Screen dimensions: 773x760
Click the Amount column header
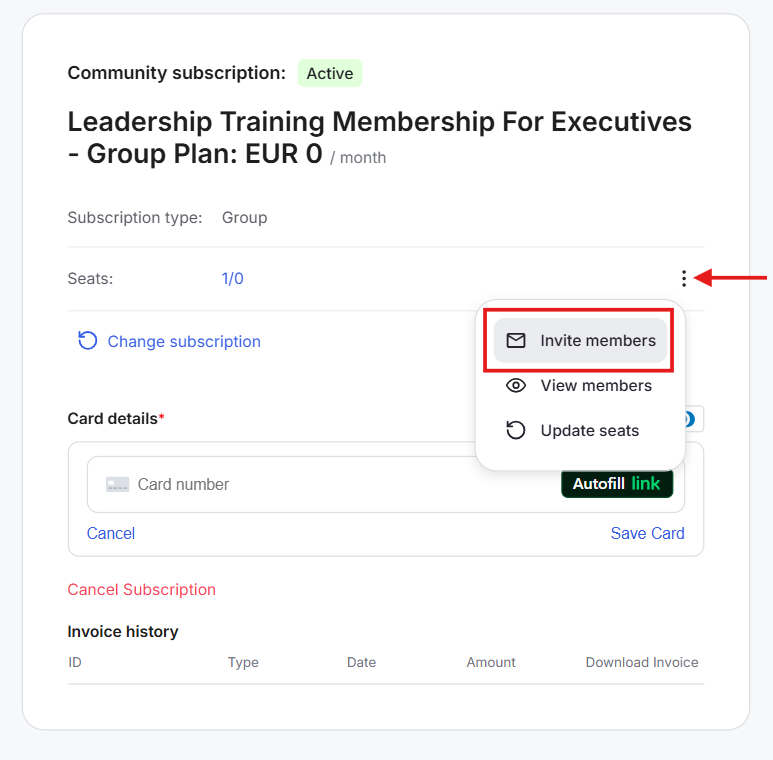coord(491,663)
